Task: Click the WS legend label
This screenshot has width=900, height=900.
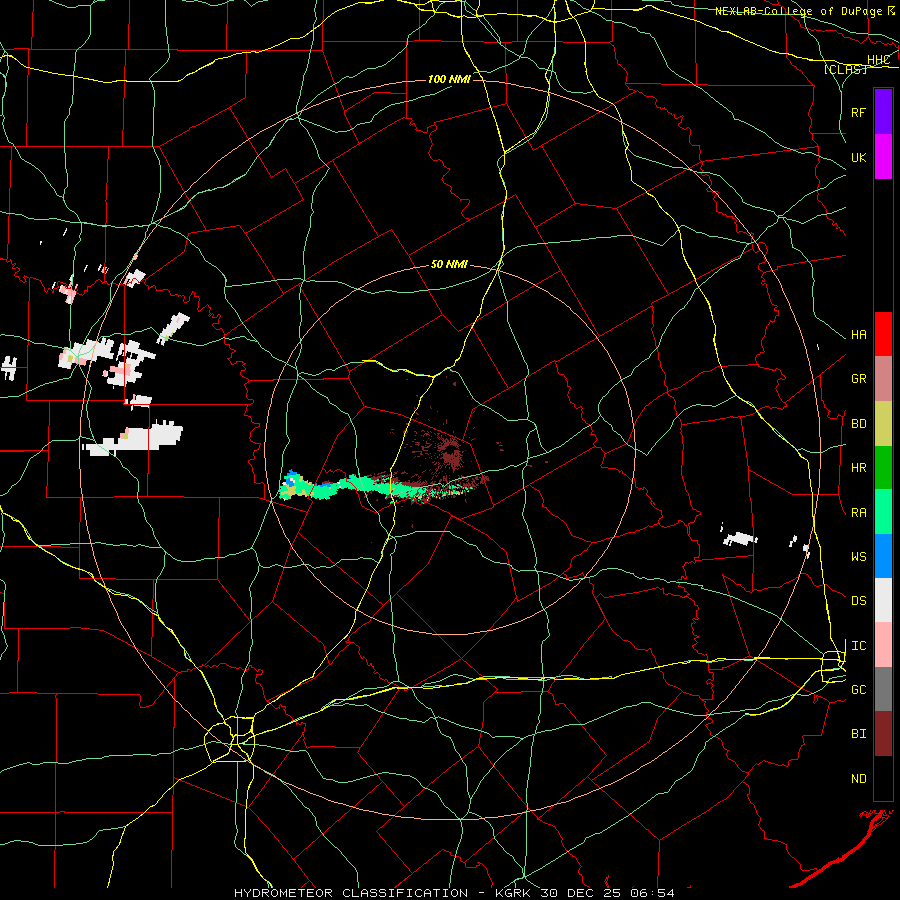Action: click(x=858, y=557)
